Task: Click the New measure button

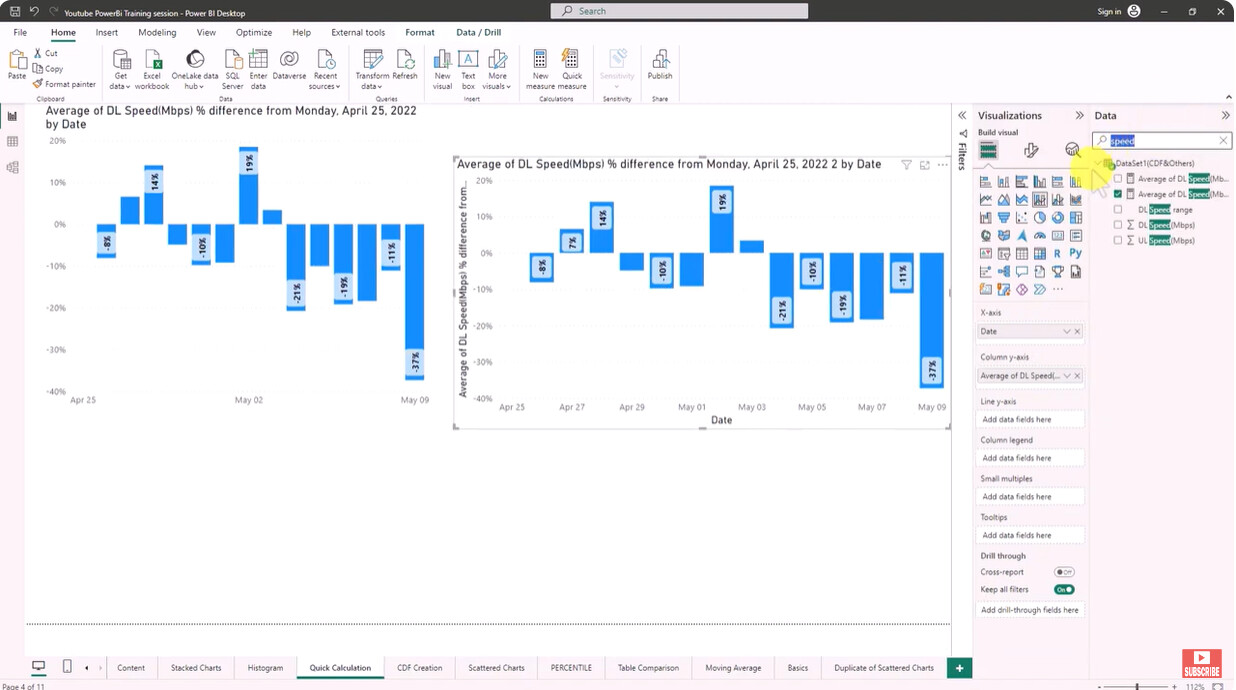Action: 539,66
